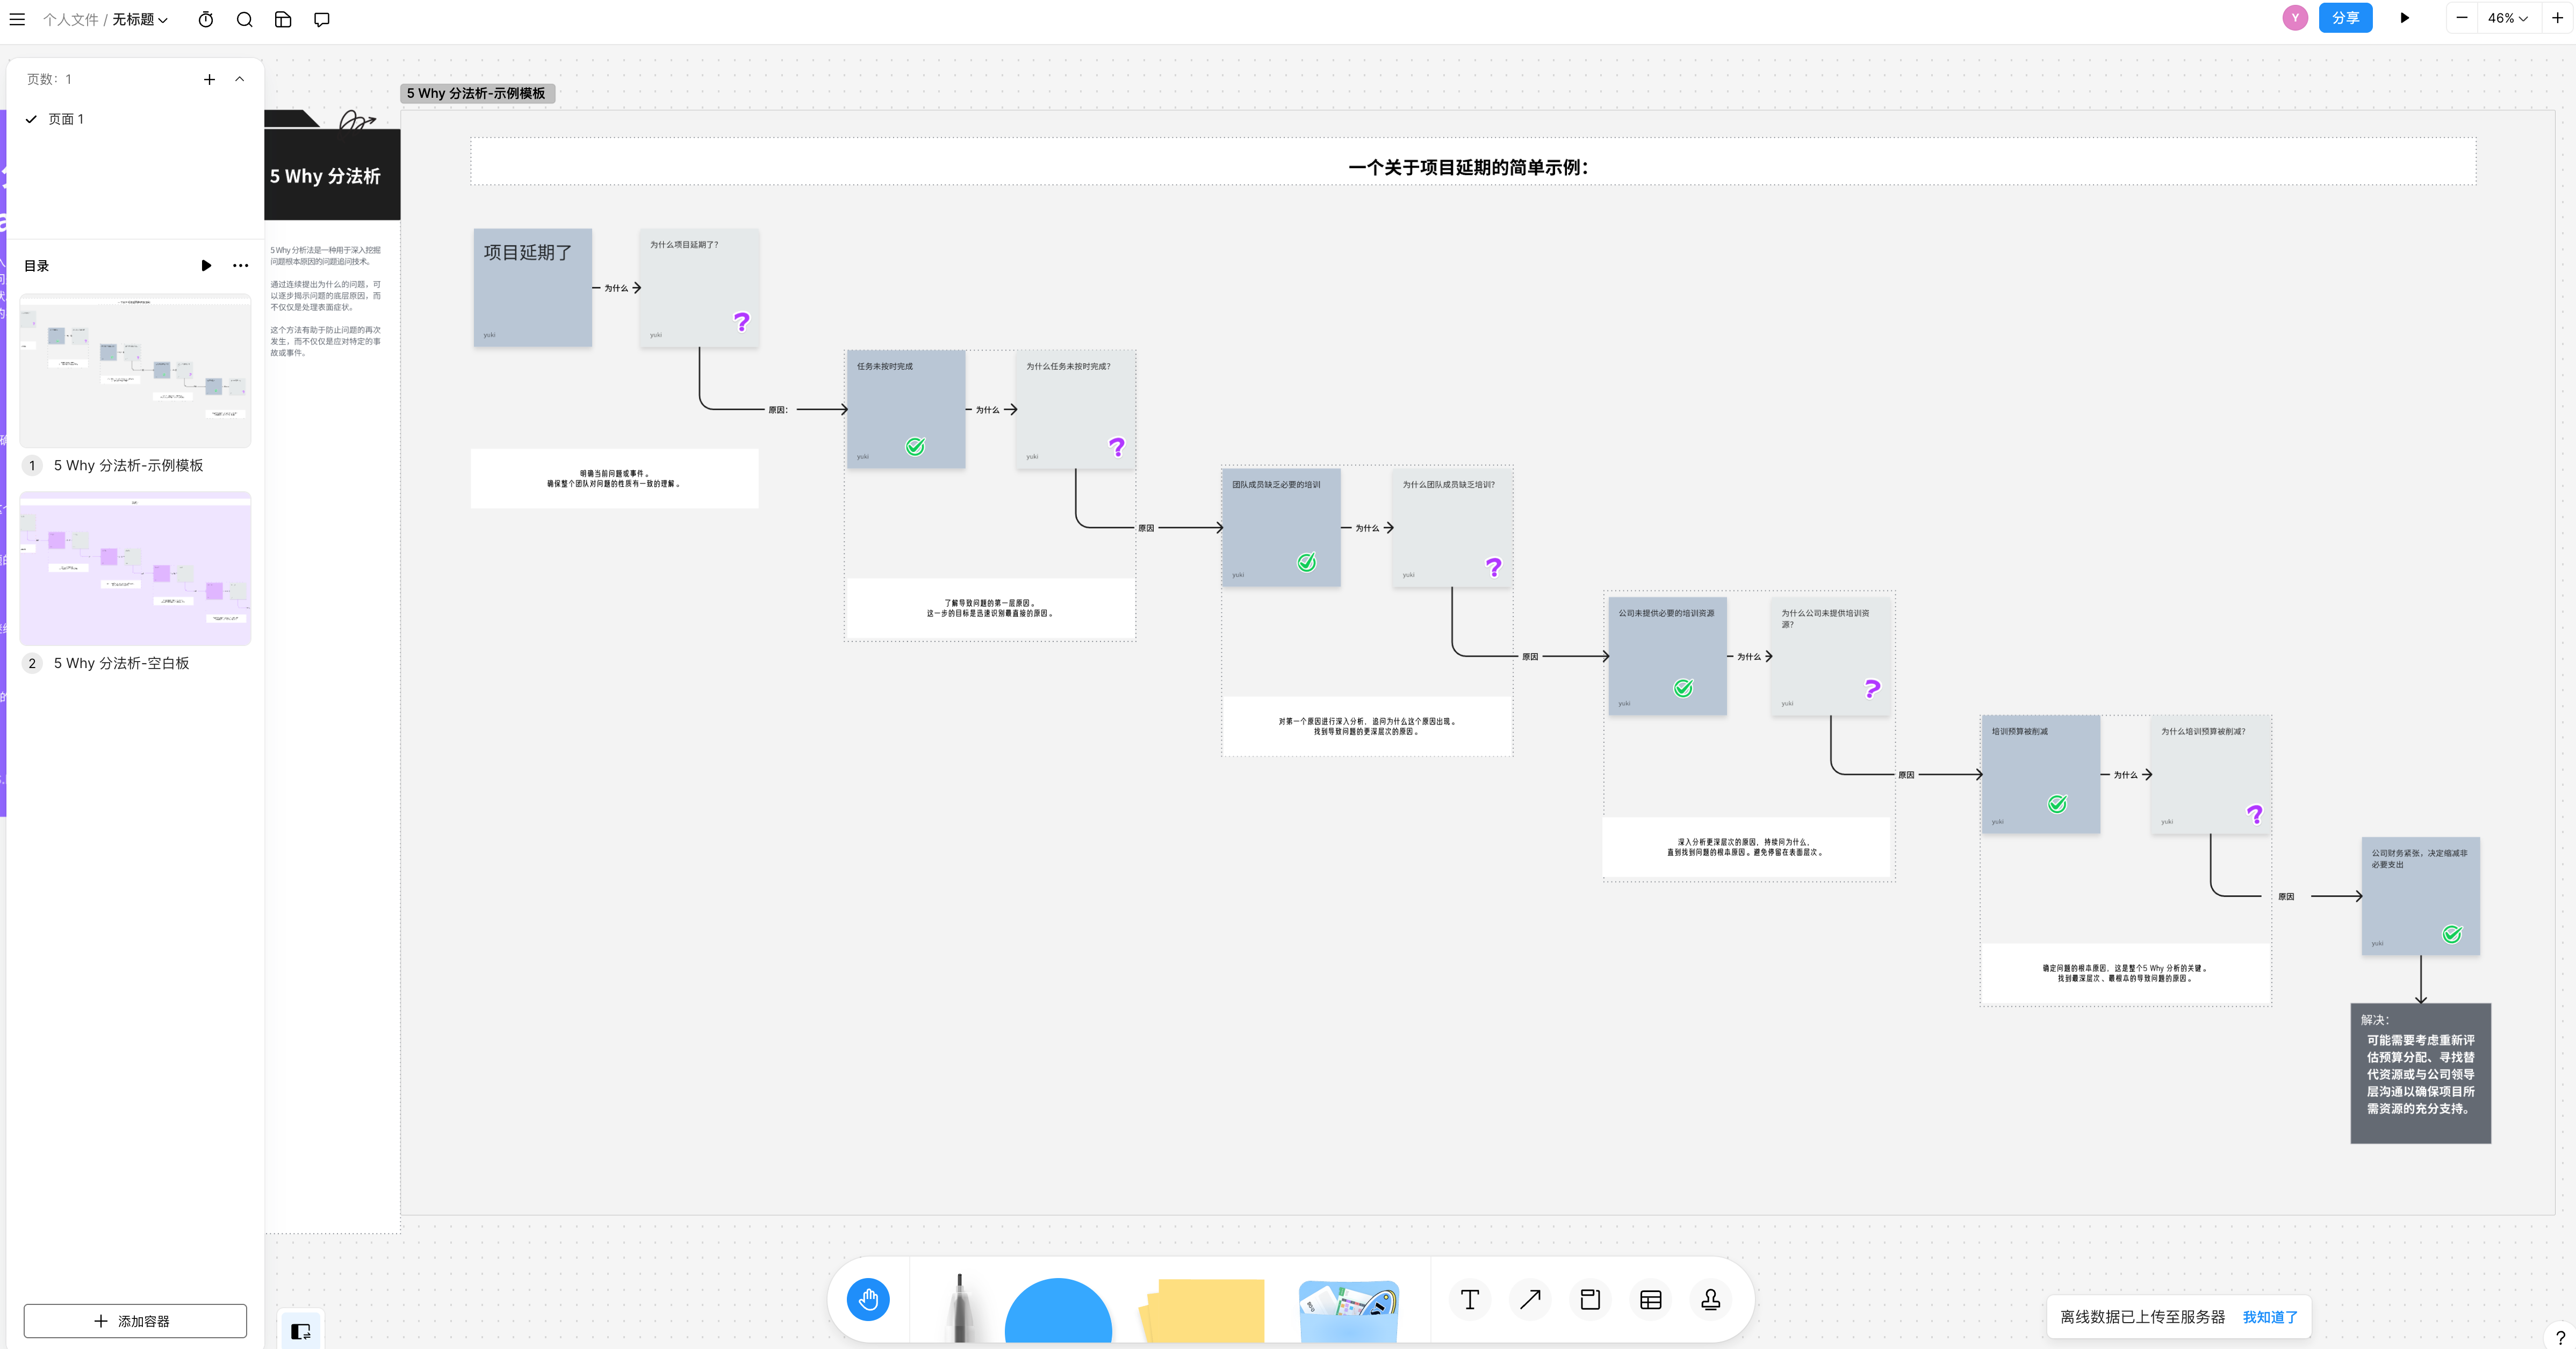This screenshot has height=1349, width=2576.
Task: Open the 5 Why 分法析-空白板 thumbnail
Action: pos(135,567)
